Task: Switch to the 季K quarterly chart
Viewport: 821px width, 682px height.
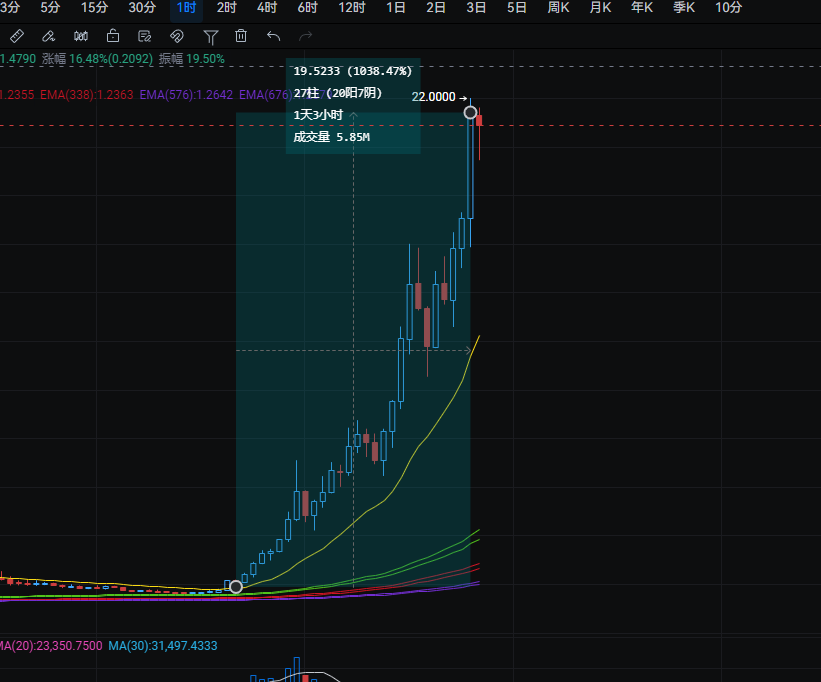Action: point(684,7)
